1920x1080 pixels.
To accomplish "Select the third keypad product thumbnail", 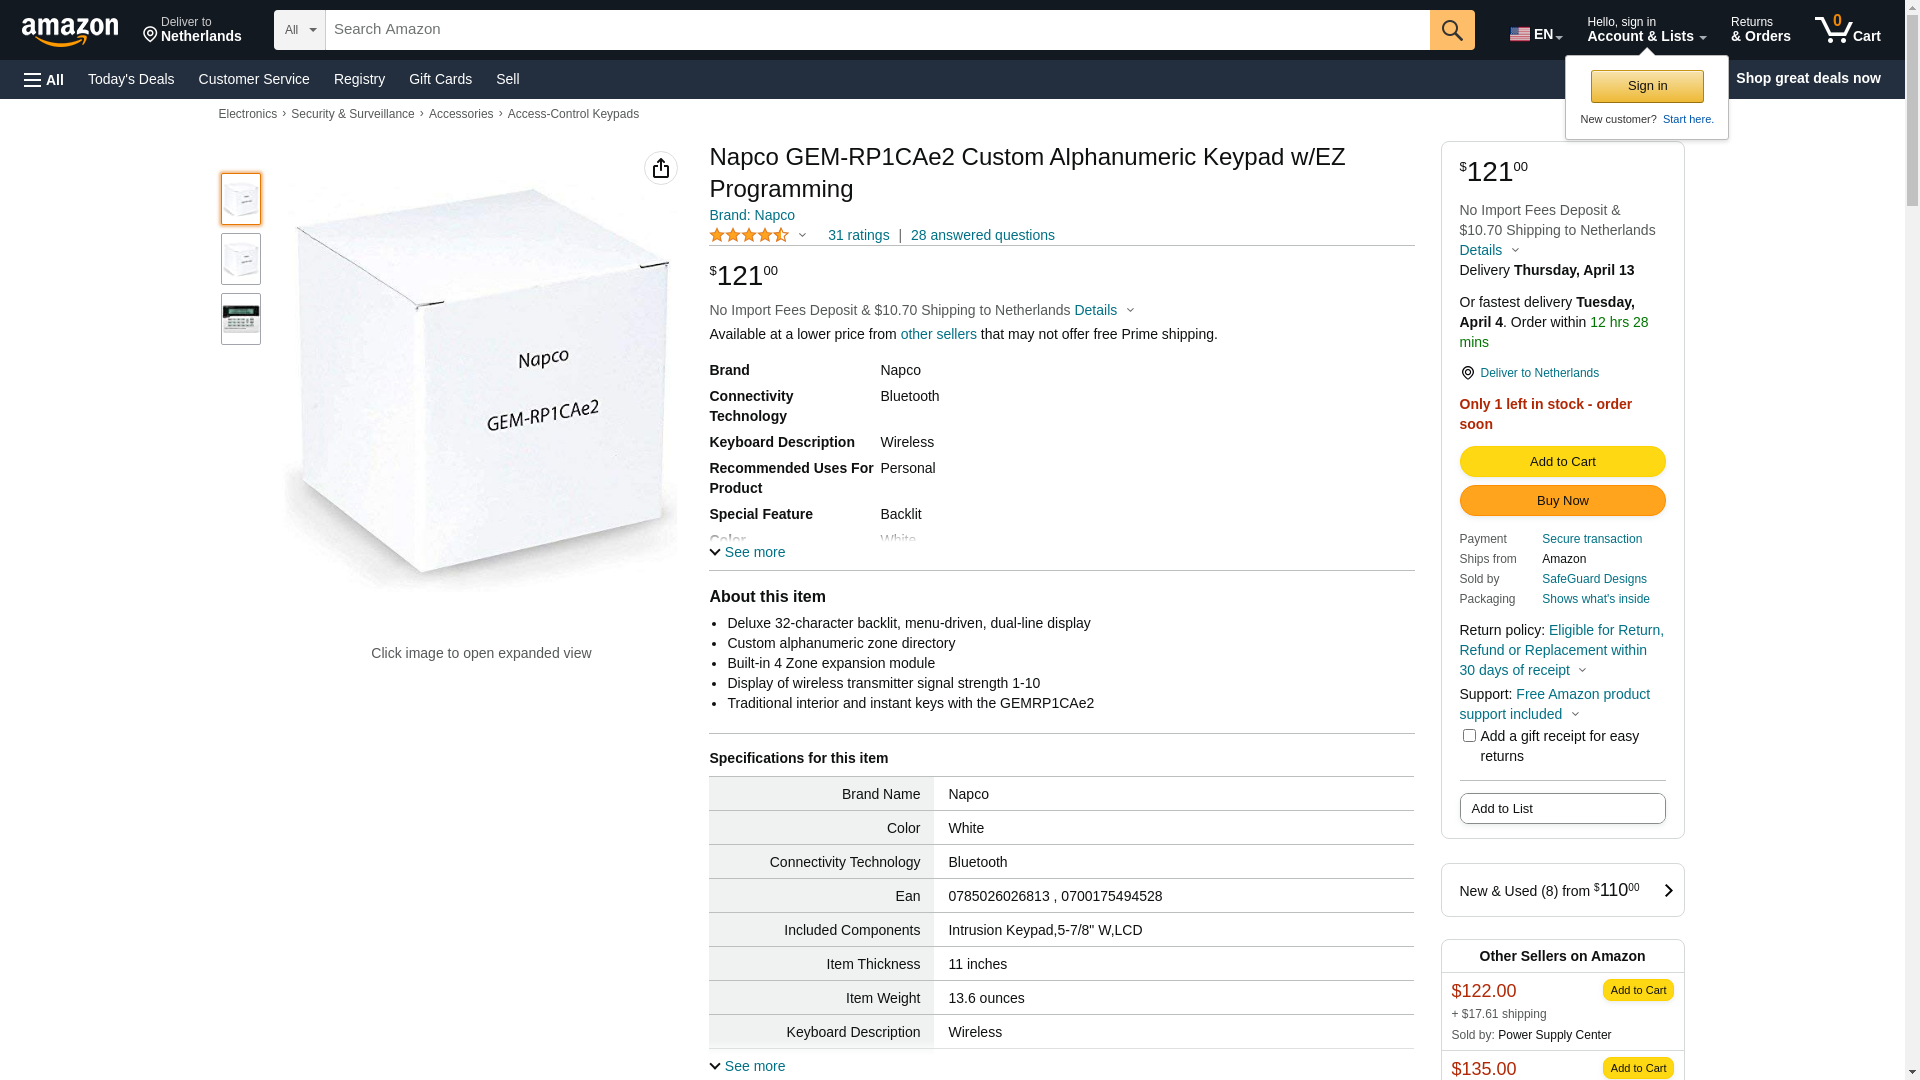I will pyautogui.click(x=241, y=319).
